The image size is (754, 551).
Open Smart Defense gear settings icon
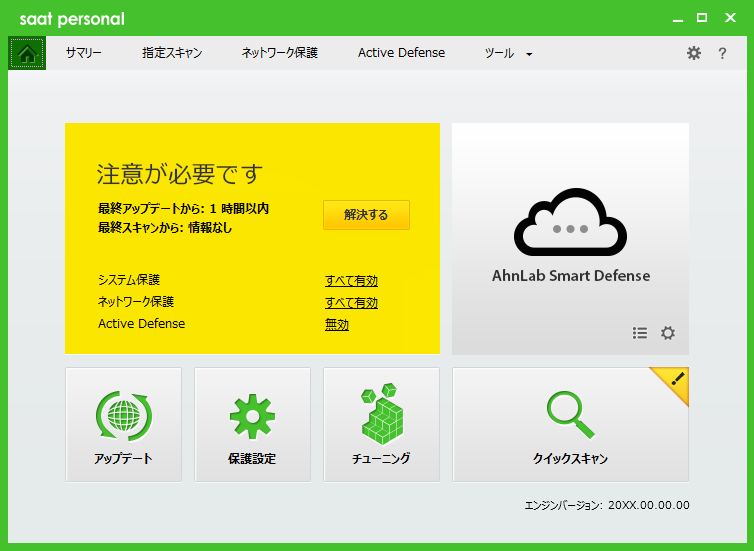(x=667, y=333)
